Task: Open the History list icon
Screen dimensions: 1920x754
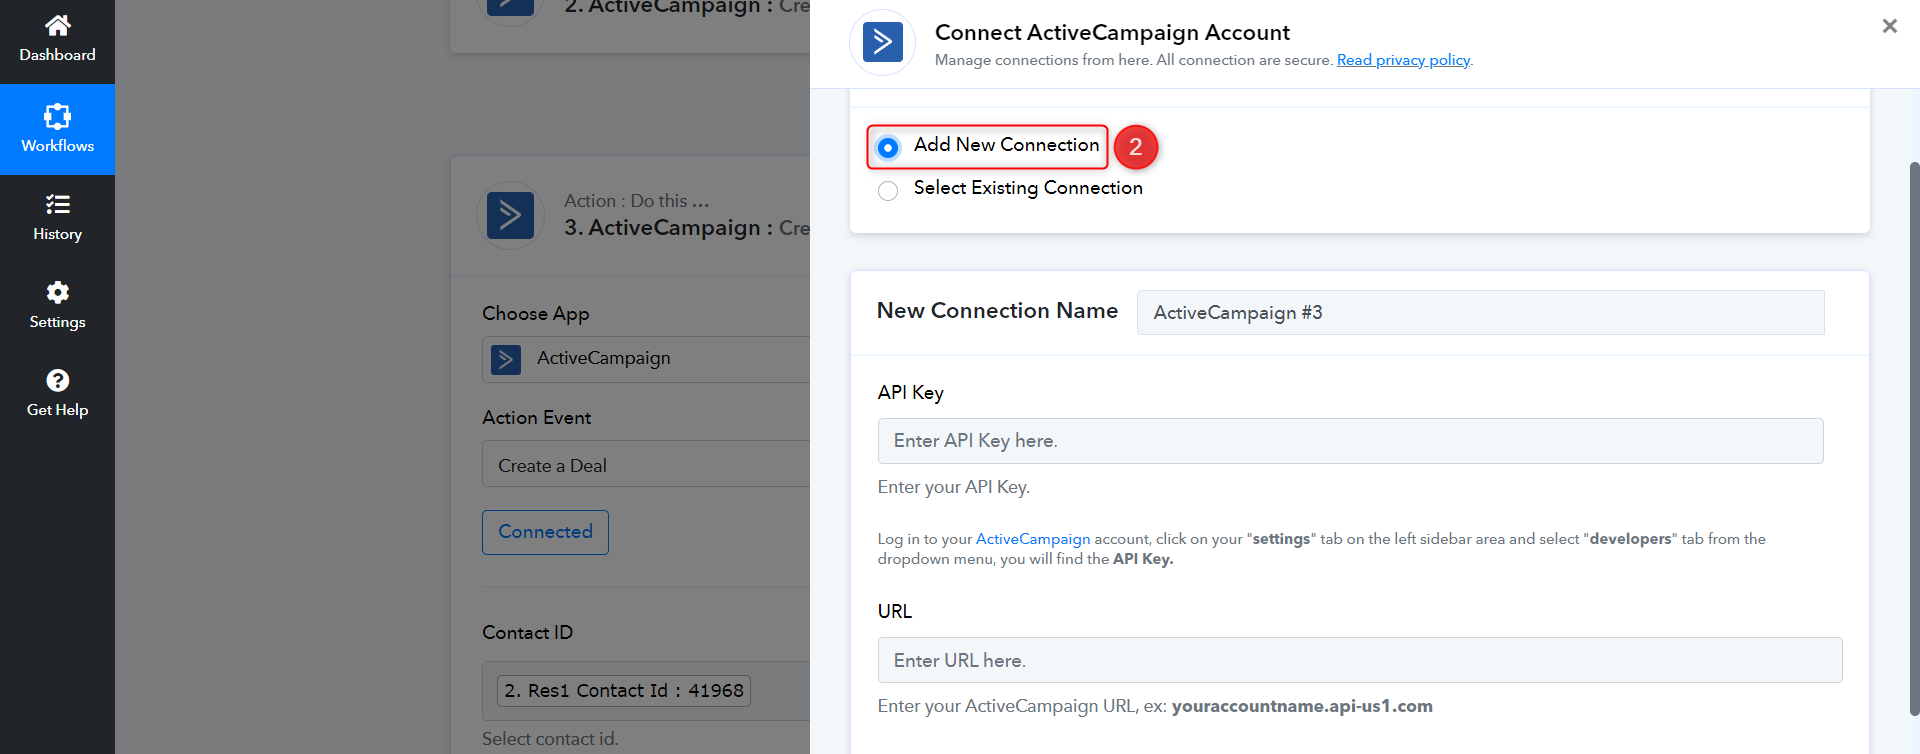Action: click(x=58, y=204)
